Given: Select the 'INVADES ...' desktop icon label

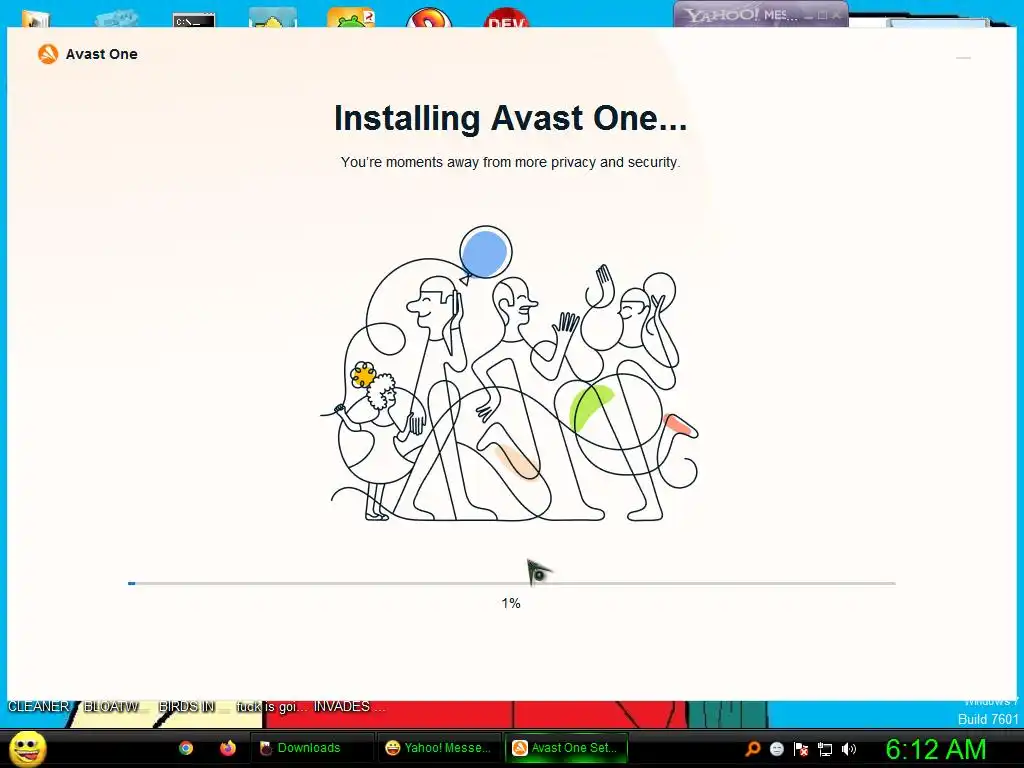Looking at the screenshot, I should (x=349, y=707).
